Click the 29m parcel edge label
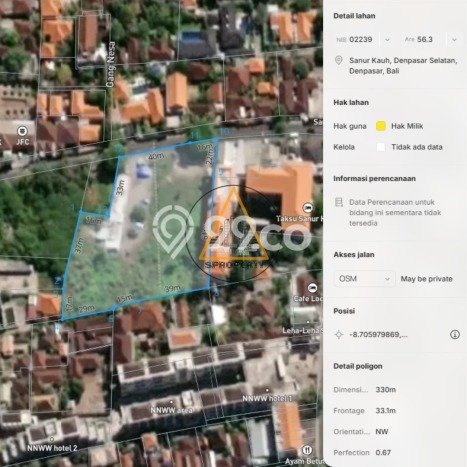The height and width of the screenshot is (467, 467). coord(86,309)
